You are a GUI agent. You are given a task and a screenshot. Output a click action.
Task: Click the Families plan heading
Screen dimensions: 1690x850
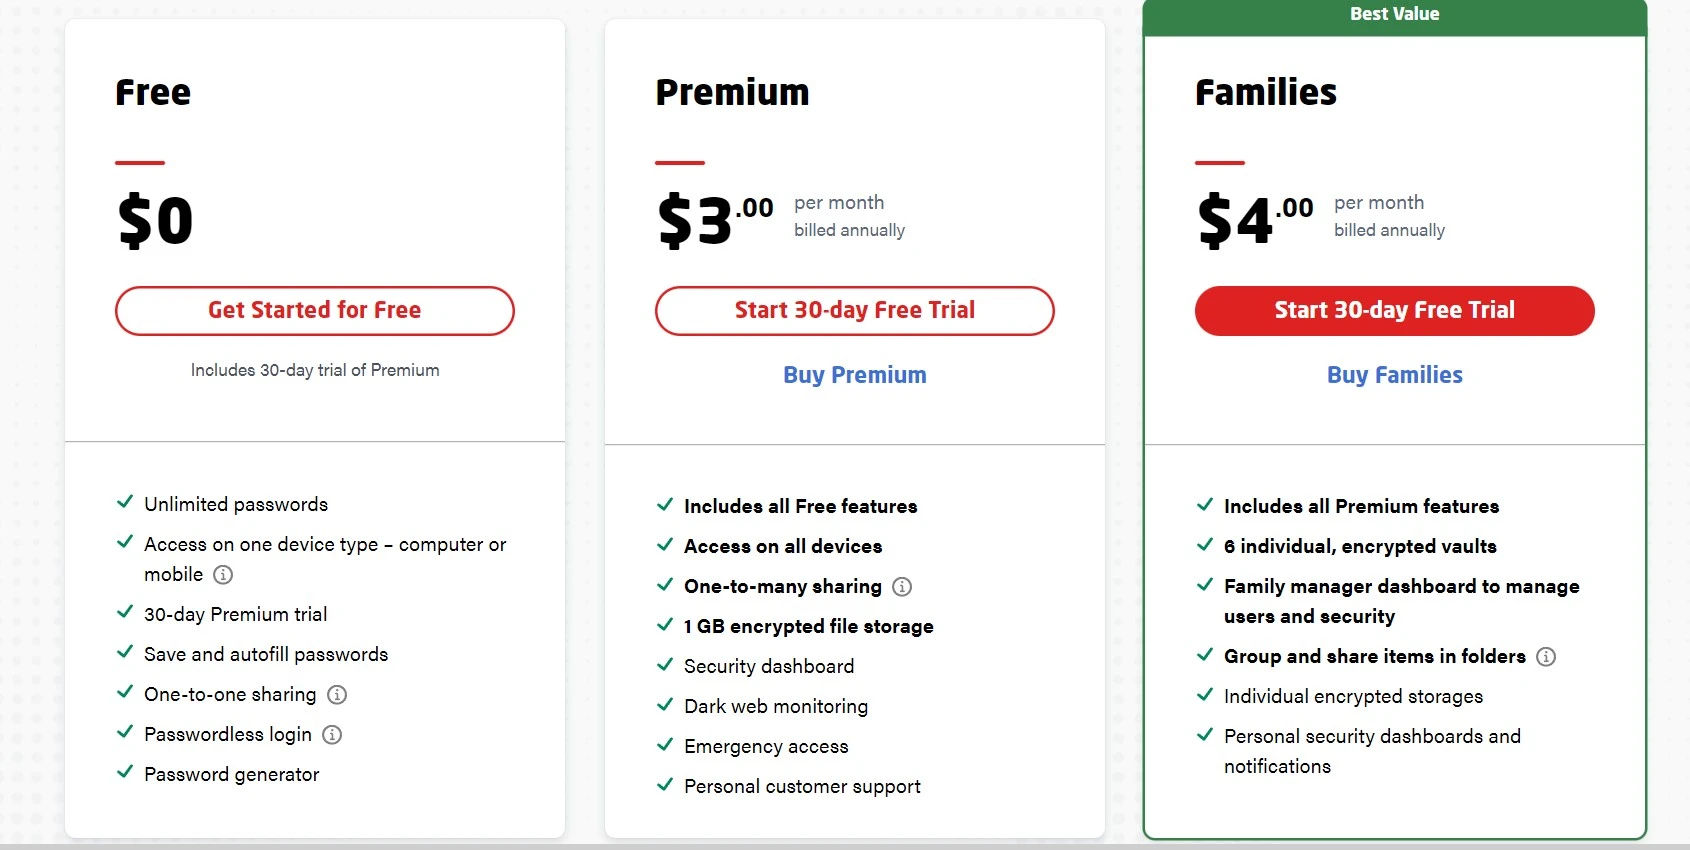1266,92
